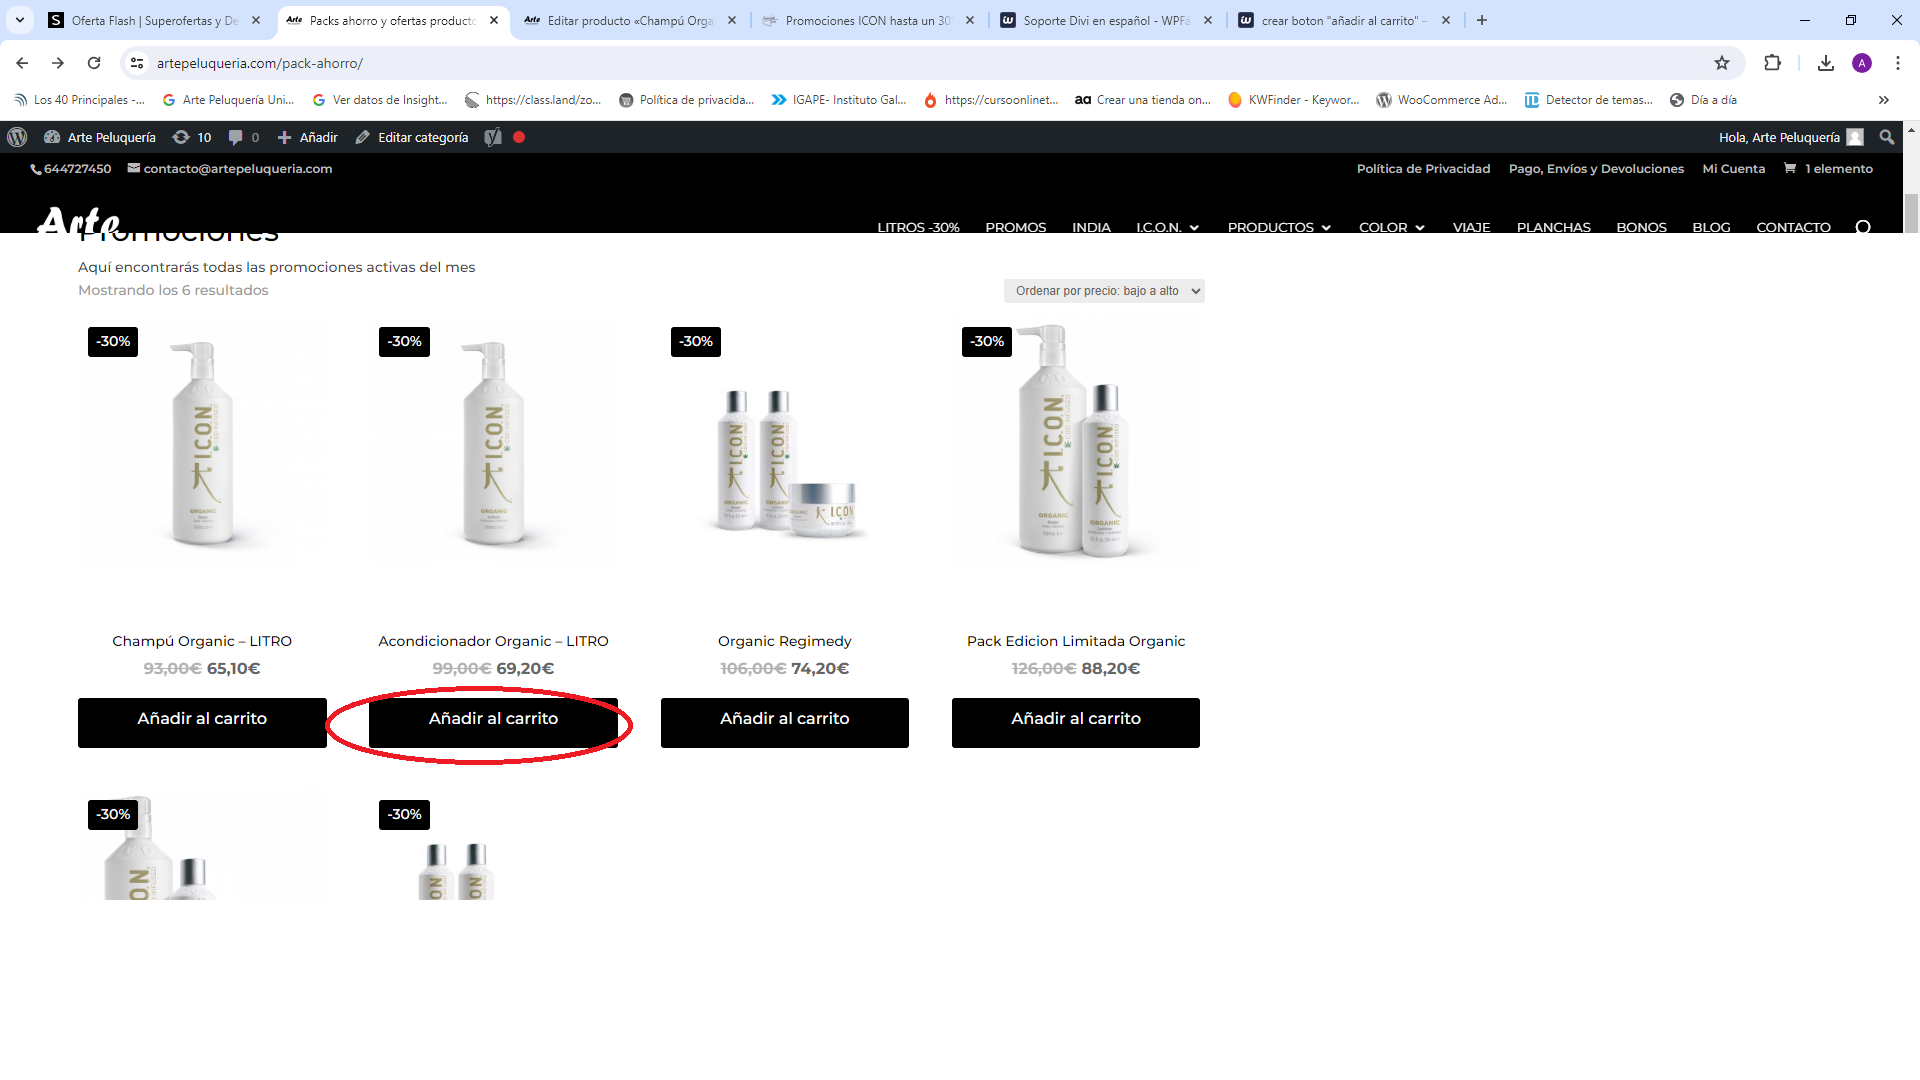The height and width of the screenshot is (1080, 1920).
Task: Open PROMOS menu item
Action: tap(1015, 227)
